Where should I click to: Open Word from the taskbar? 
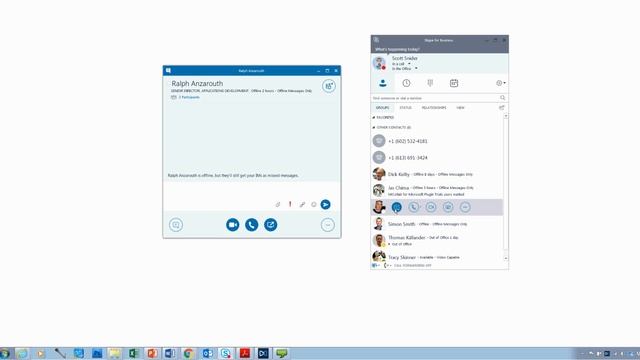[170, 353]
